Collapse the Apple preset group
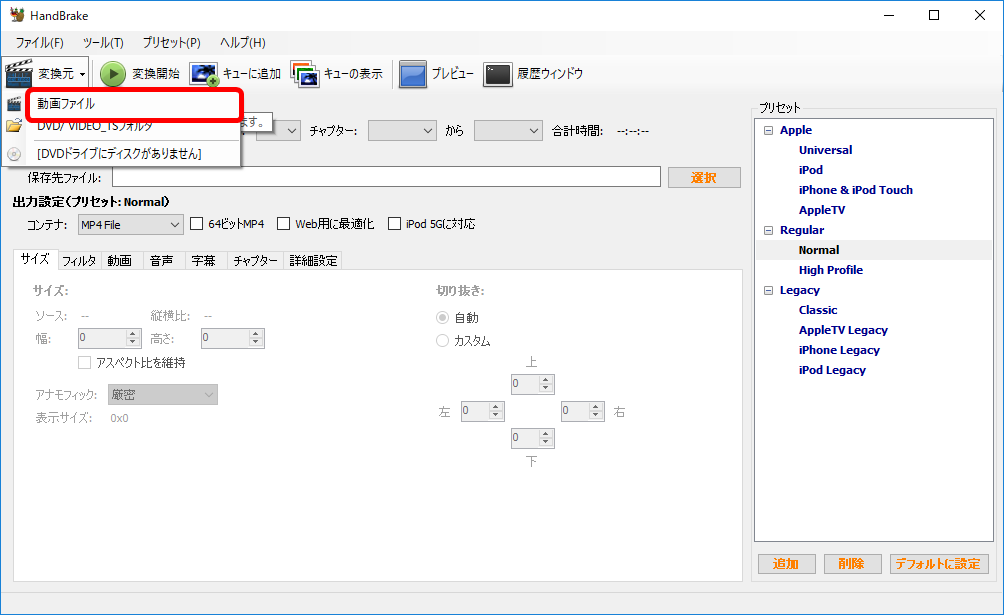 point(768,130)
